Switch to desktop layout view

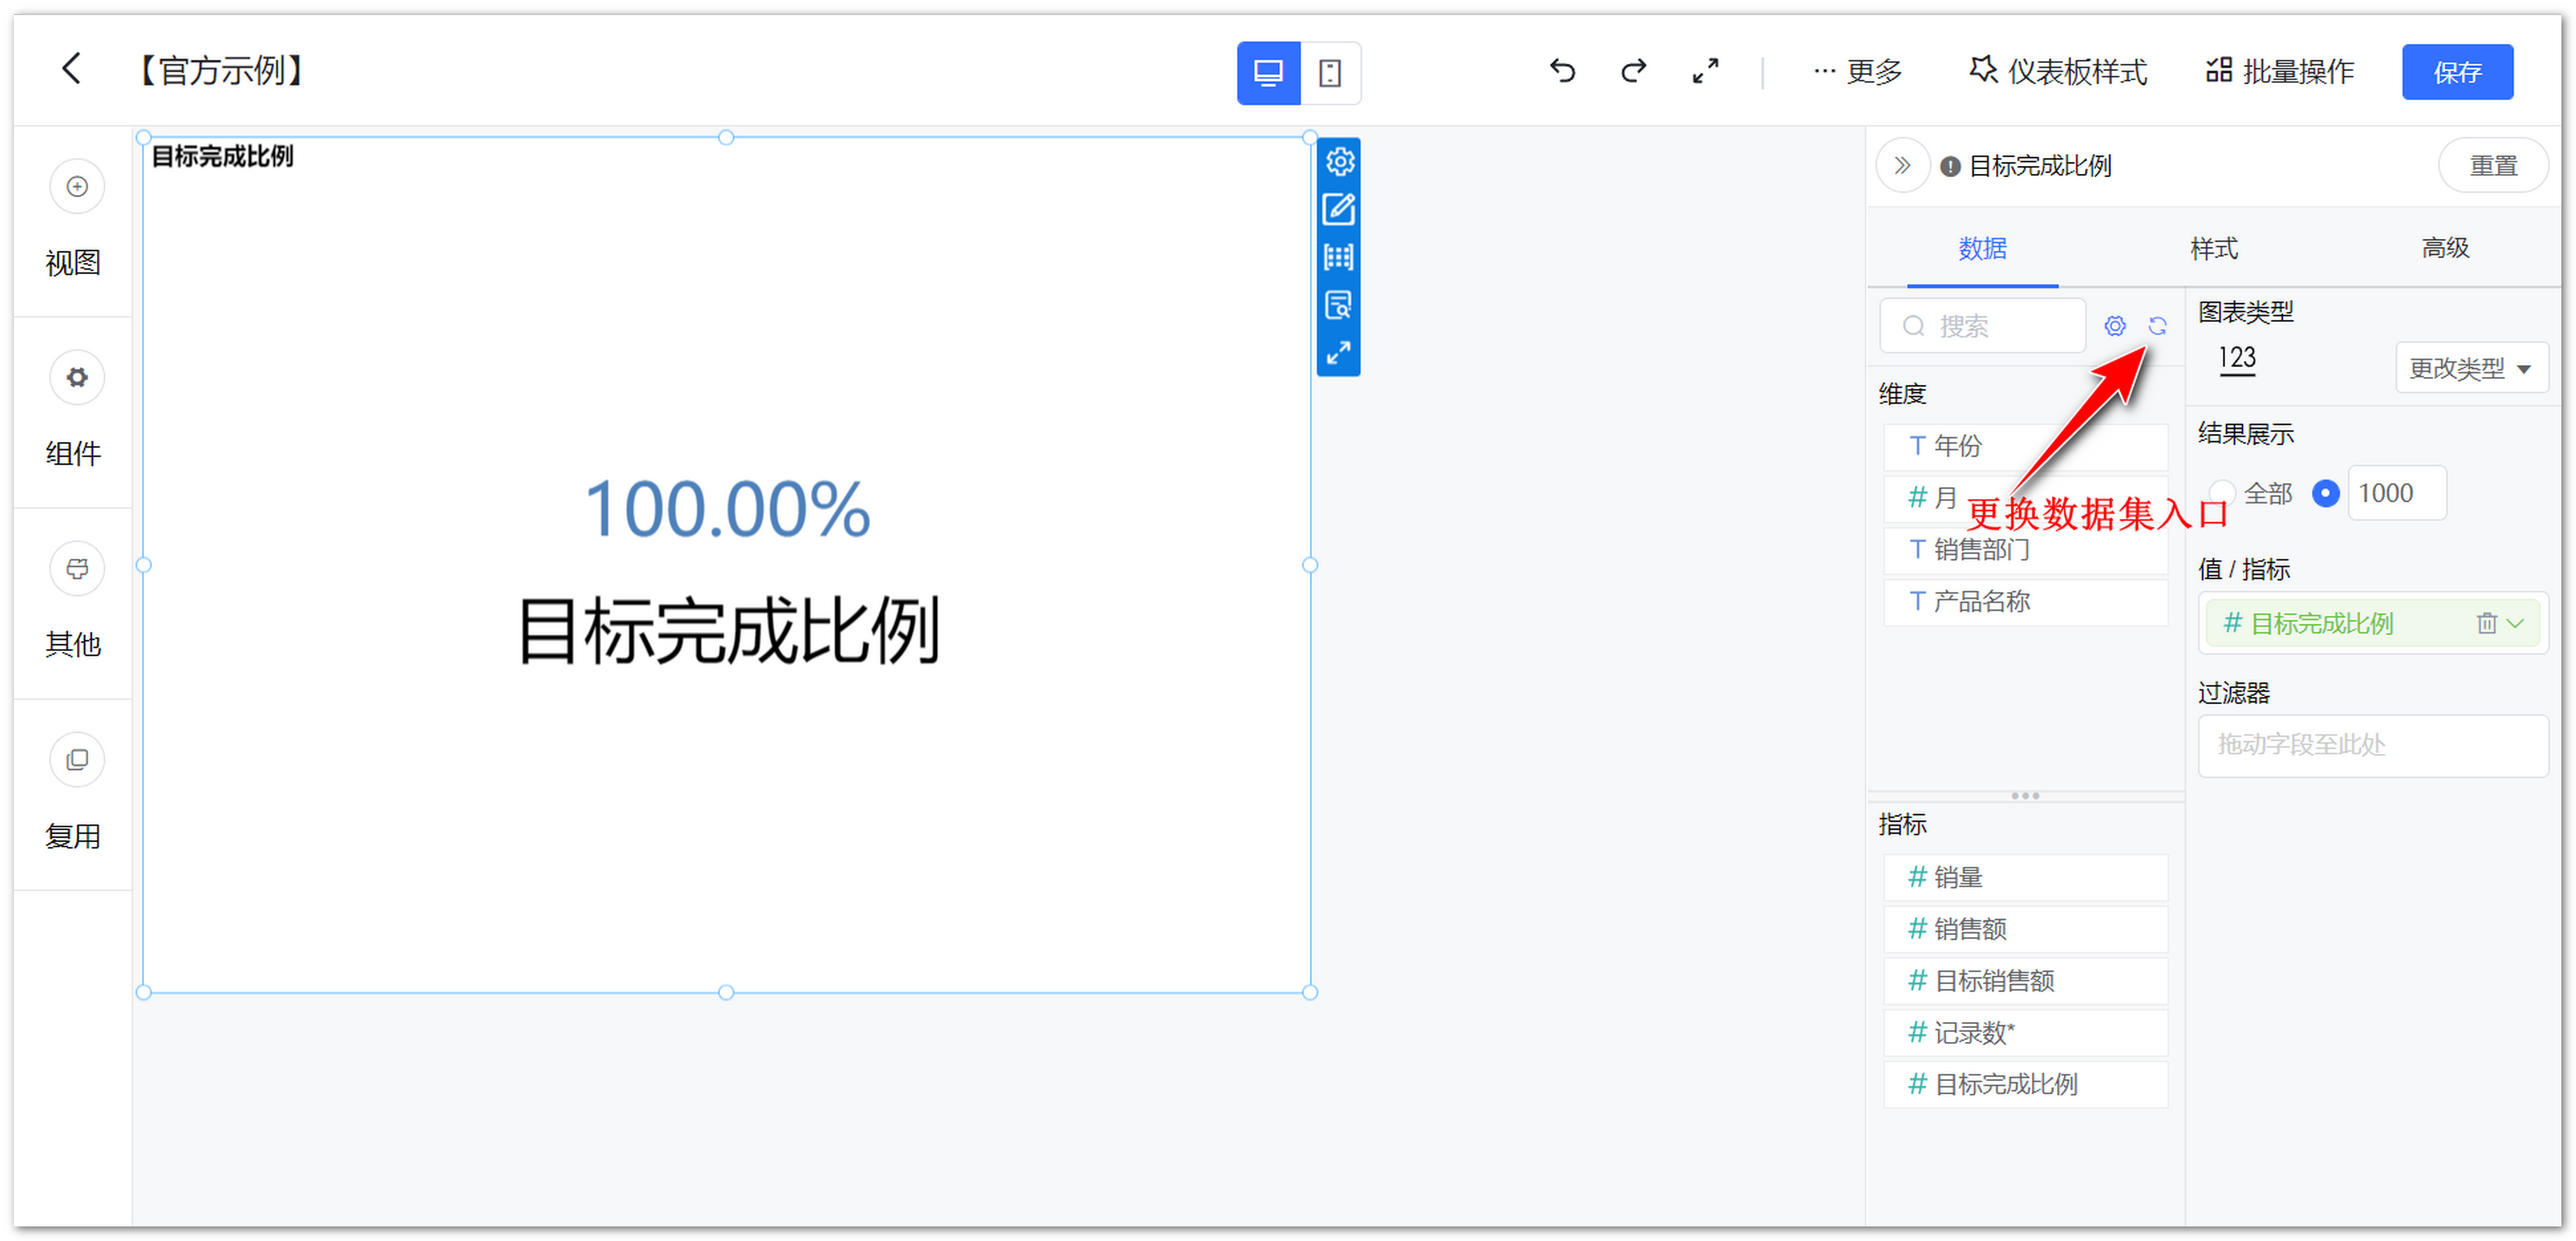1268,73
